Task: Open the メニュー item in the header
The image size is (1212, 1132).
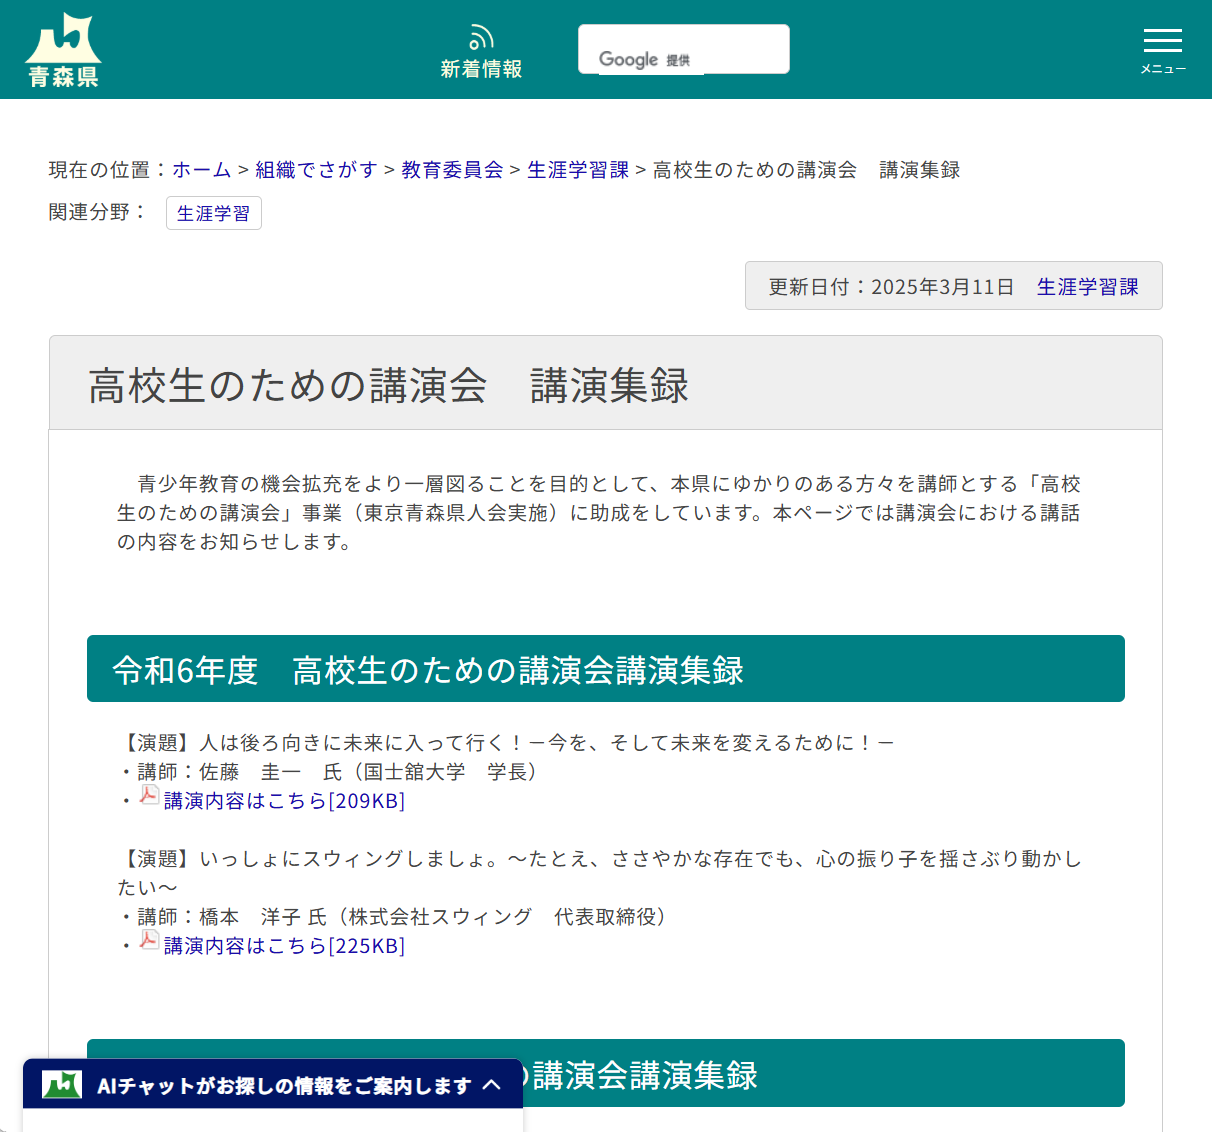Action: (x=1162, y=68)
